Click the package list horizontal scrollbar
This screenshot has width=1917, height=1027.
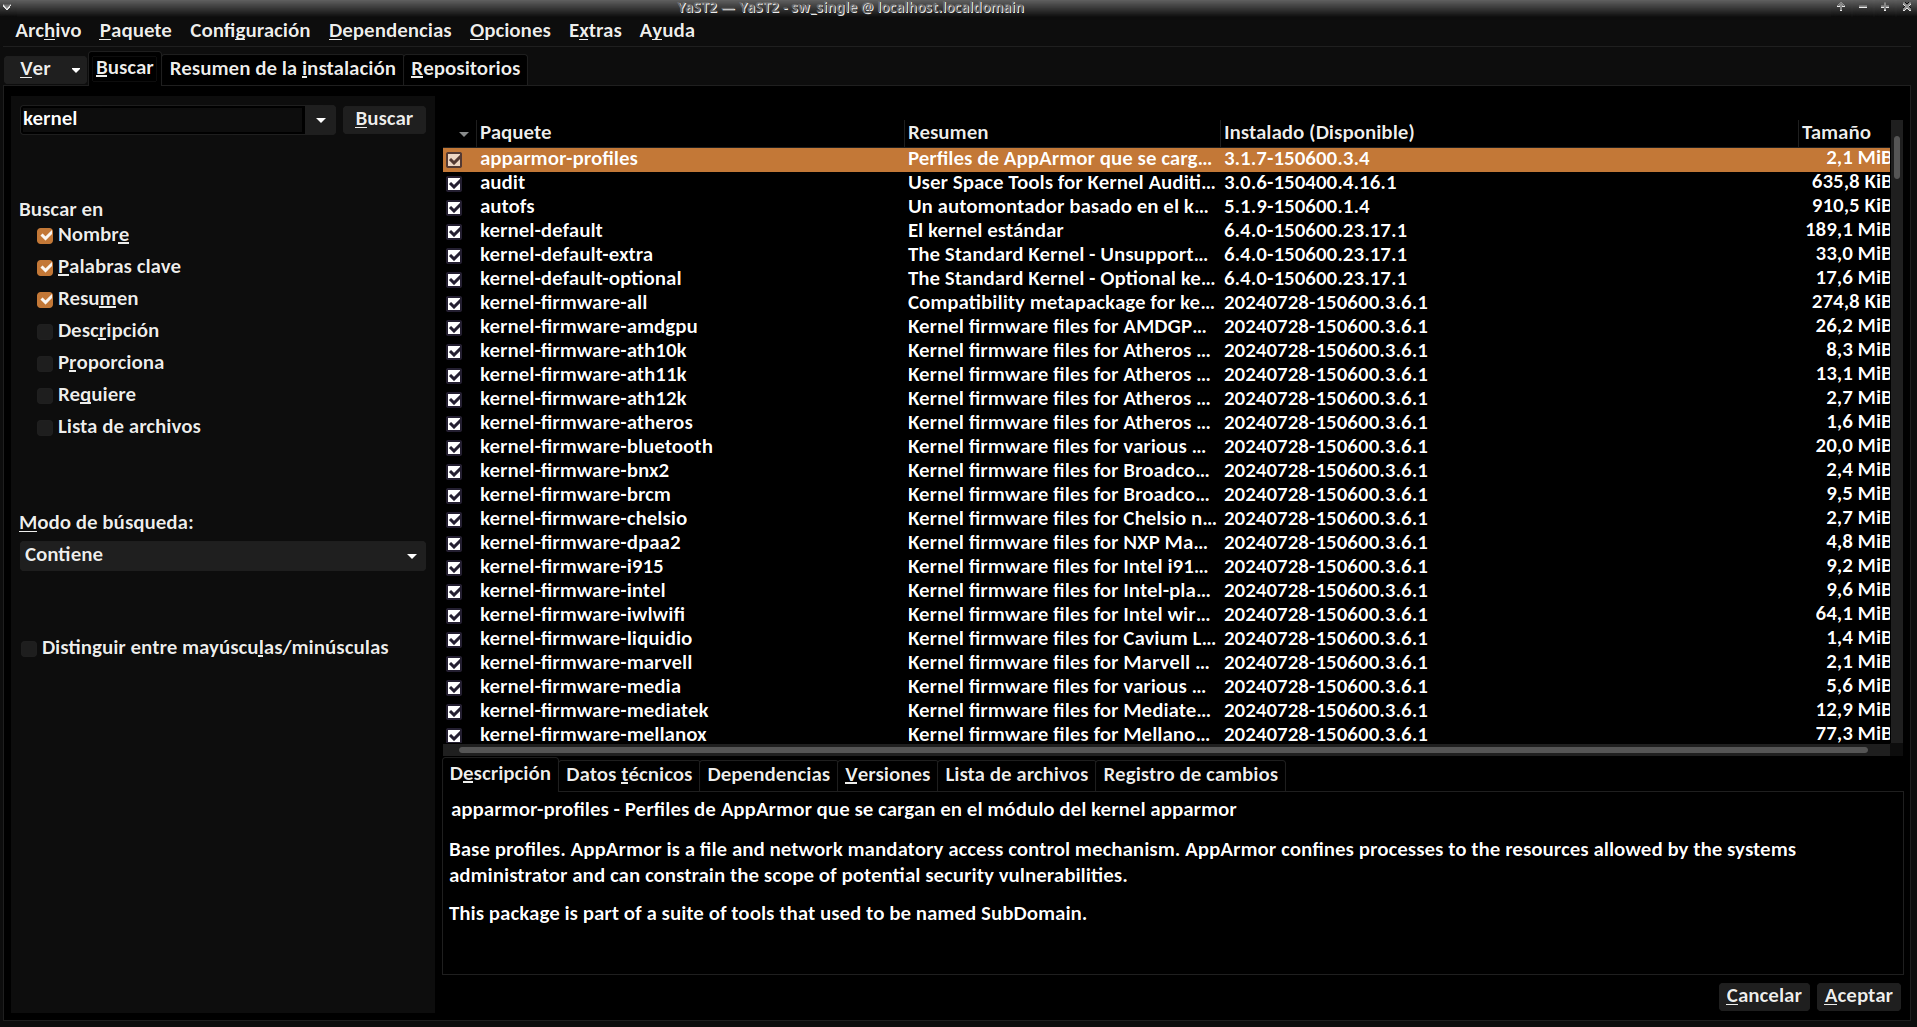[x=1165, y=750]
